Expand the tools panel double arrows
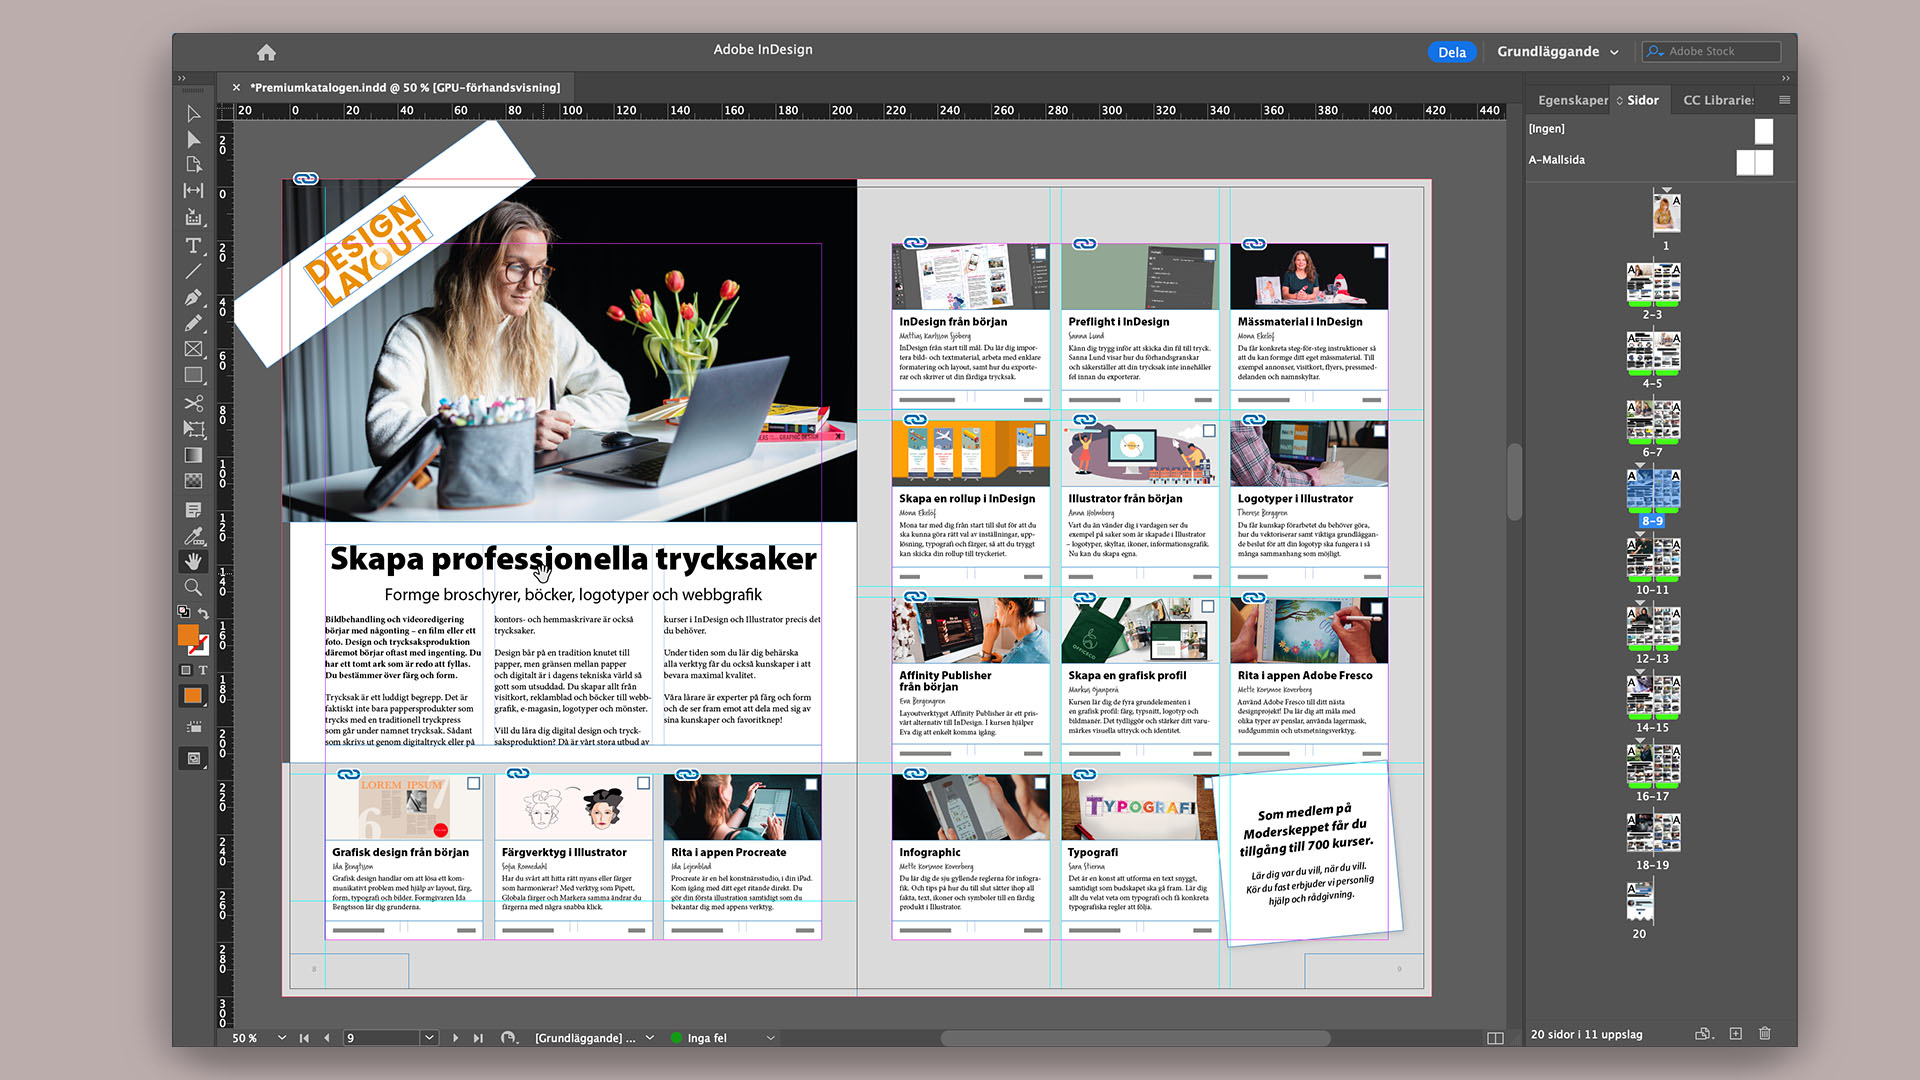Screen dimensions: 1920x1080 (x=182, y=78)
